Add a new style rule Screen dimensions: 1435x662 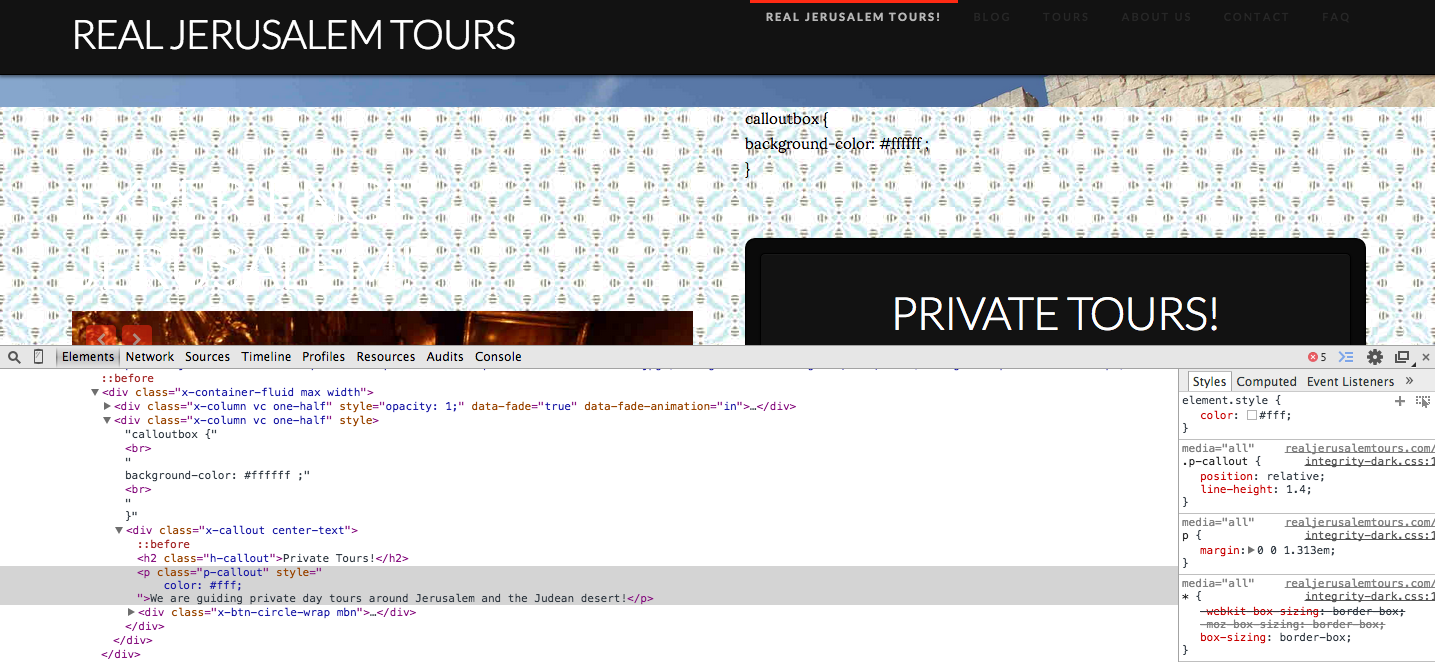coord(1400,401)
